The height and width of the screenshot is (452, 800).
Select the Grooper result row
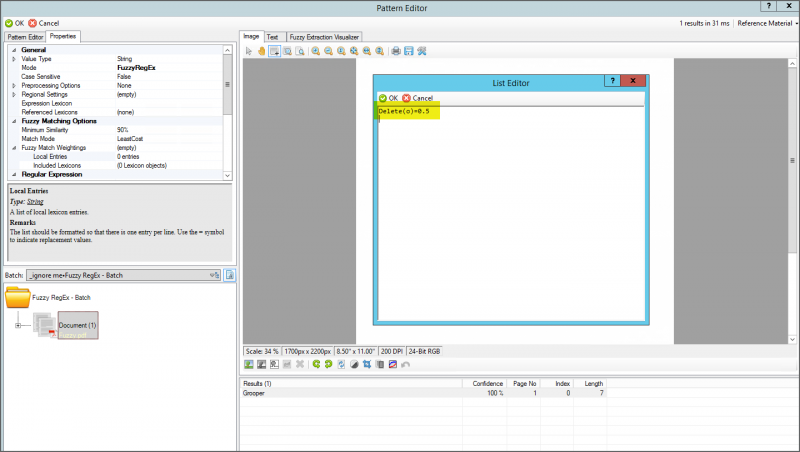point(423,393)
